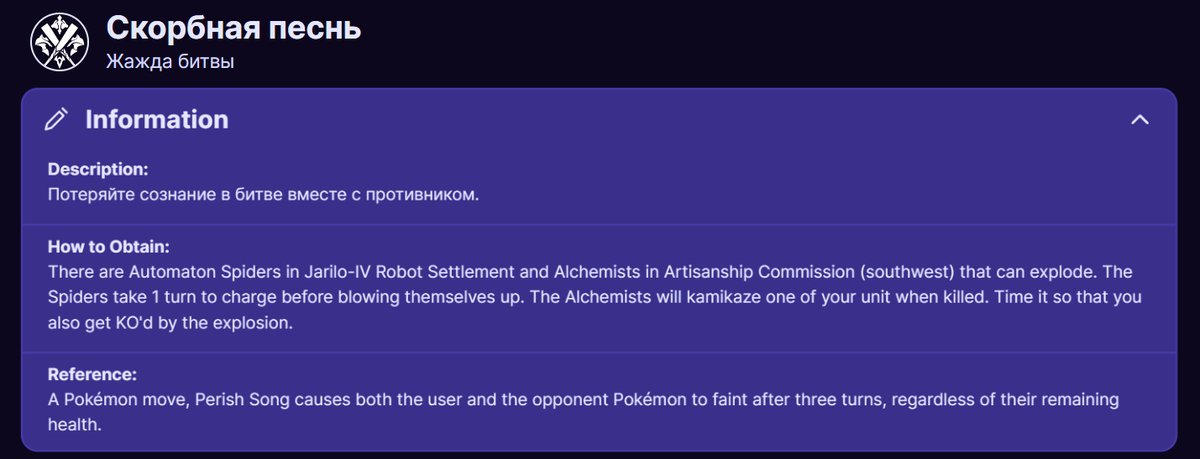
Task: Click the final word "health."
Action: click(x=75, y=425)
